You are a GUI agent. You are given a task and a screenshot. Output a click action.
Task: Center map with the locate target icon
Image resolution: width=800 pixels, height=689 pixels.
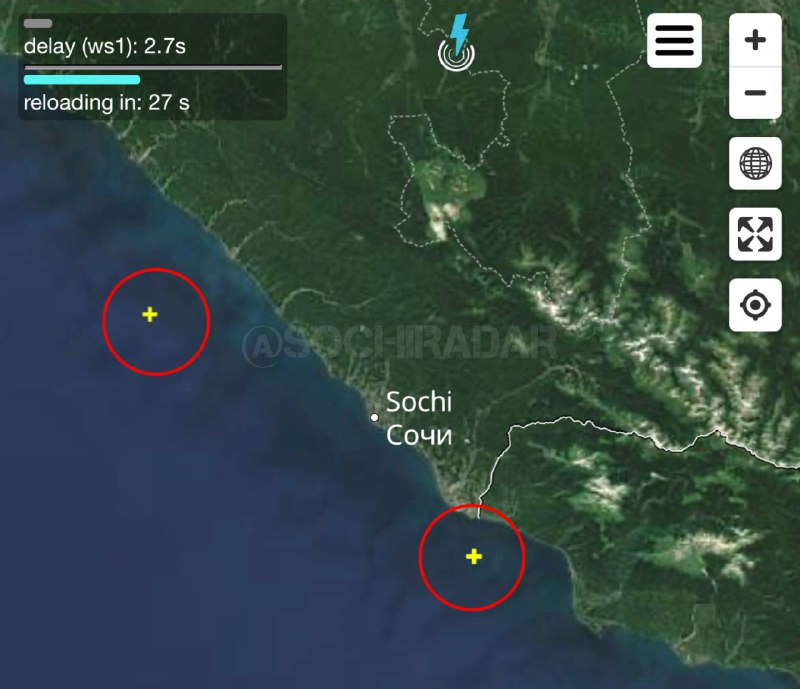(x=755, y=305)
